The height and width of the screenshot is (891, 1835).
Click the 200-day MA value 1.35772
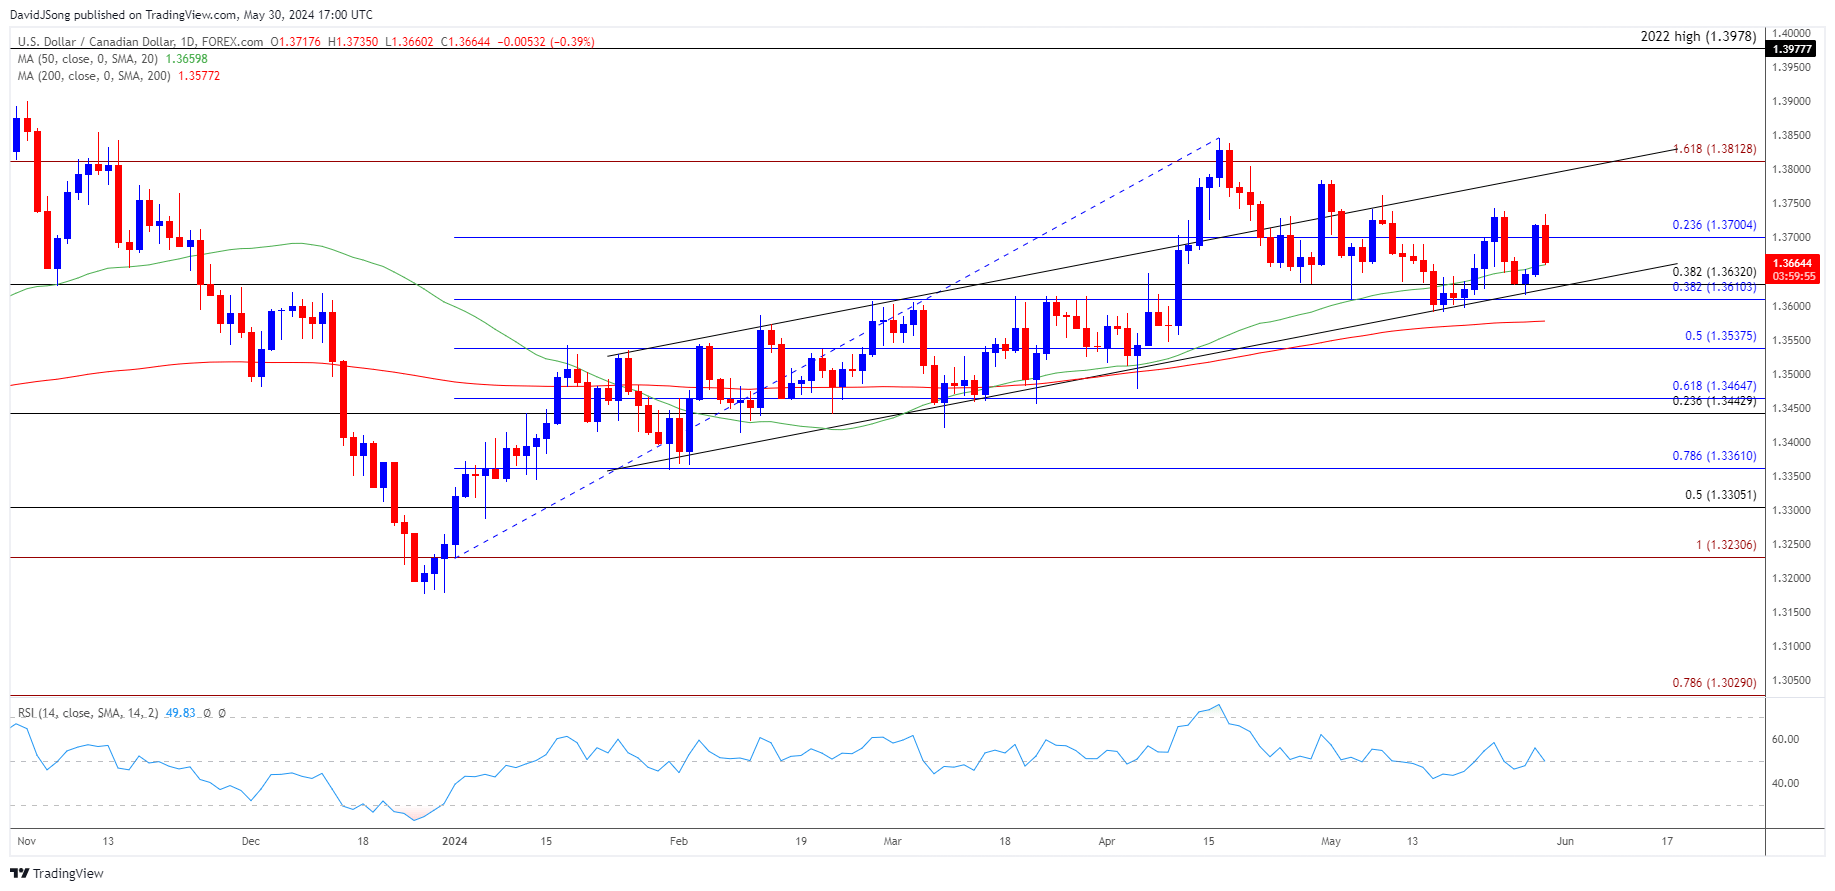(x=200, y=76)
